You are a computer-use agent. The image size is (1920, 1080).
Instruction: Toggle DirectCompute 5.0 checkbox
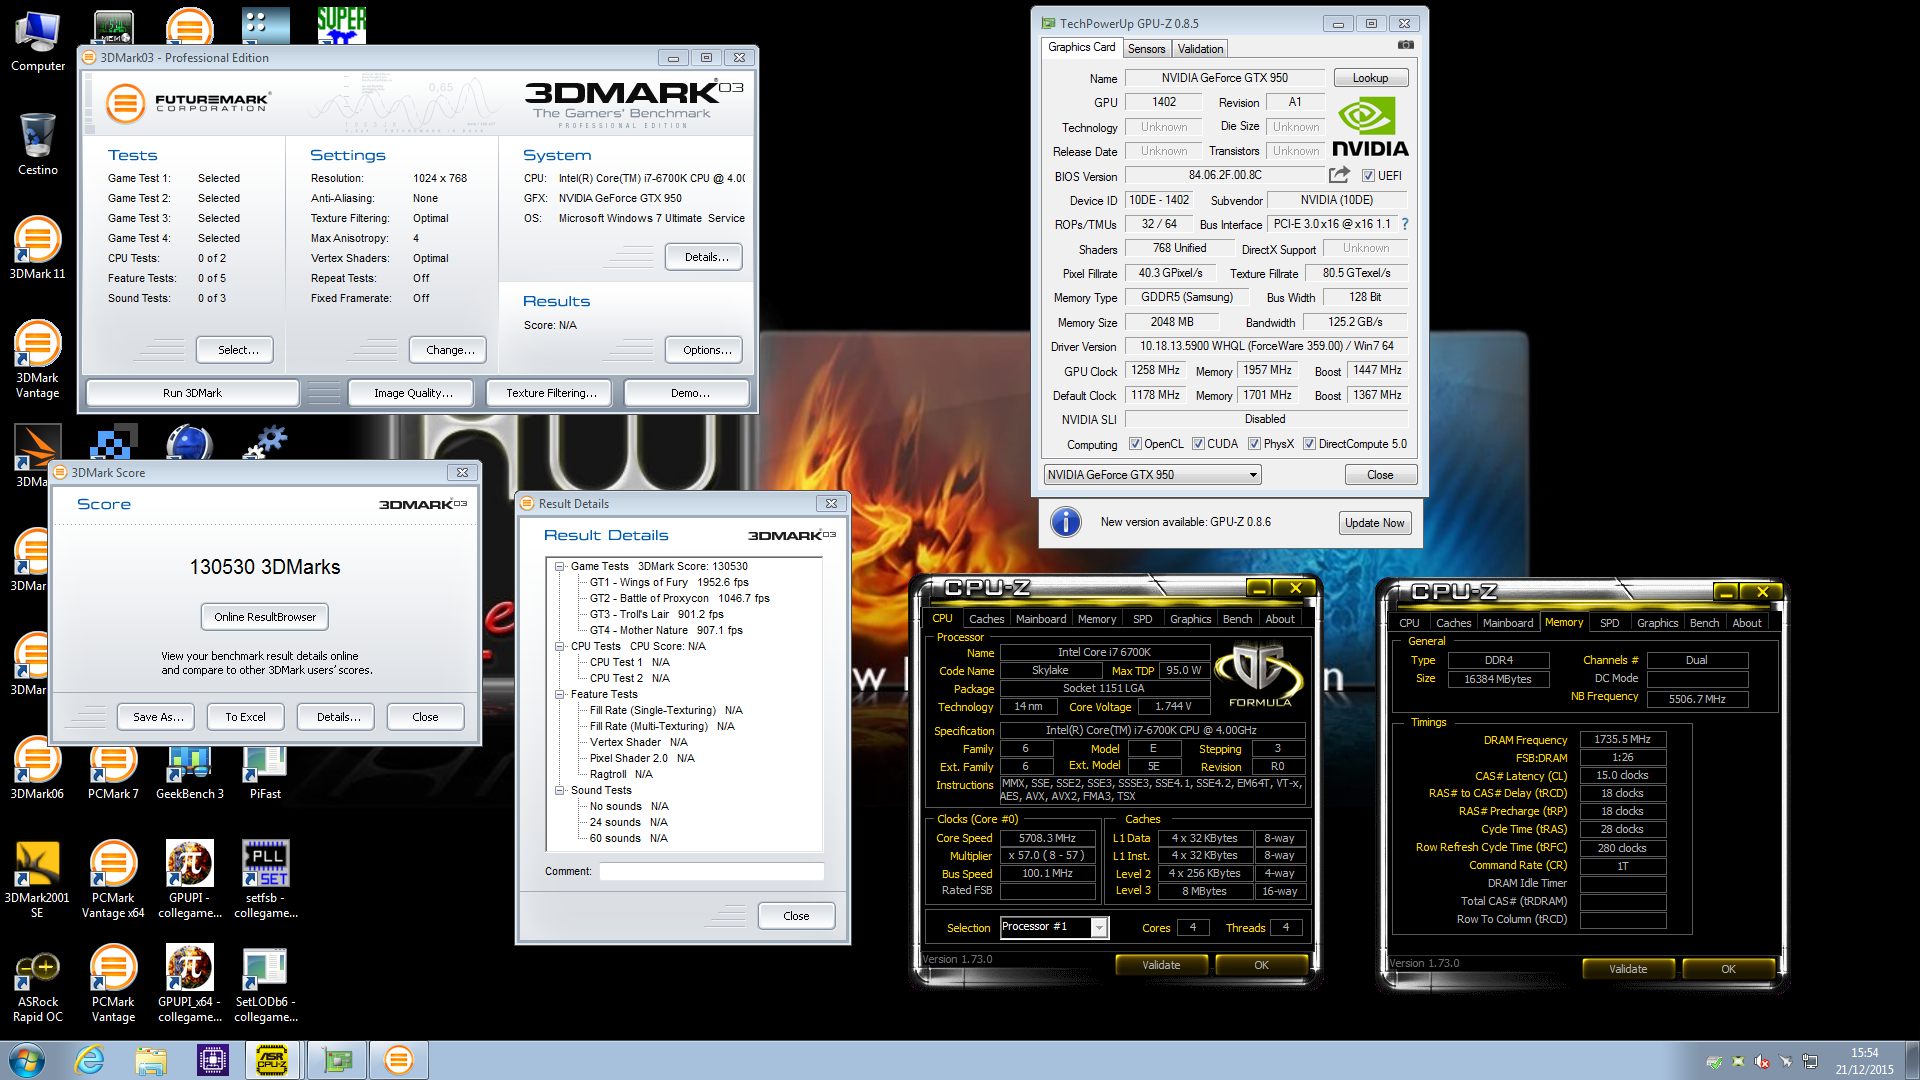(x=1309, y=444)
